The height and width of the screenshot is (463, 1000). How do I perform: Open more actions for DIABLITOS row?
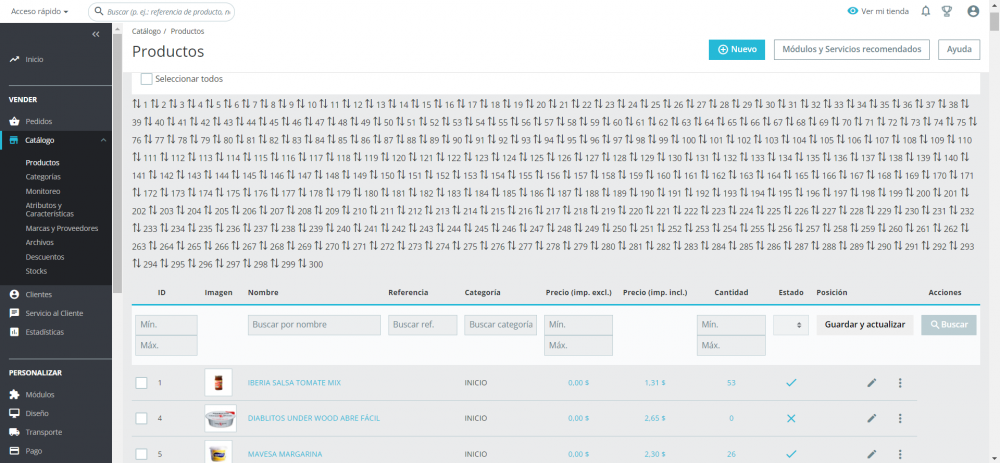pyautogui.click(x=900, y=418)
